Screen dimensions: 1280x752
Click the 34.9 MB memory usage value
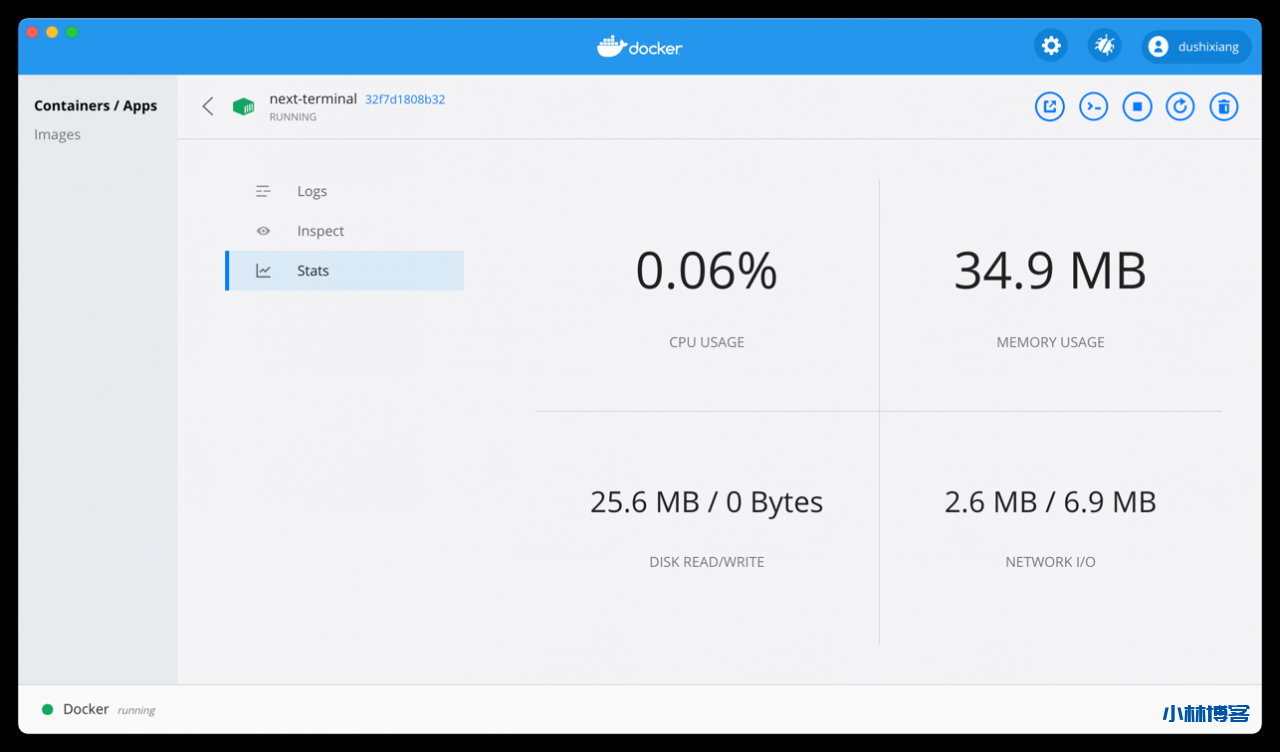tap(1050, 271)
